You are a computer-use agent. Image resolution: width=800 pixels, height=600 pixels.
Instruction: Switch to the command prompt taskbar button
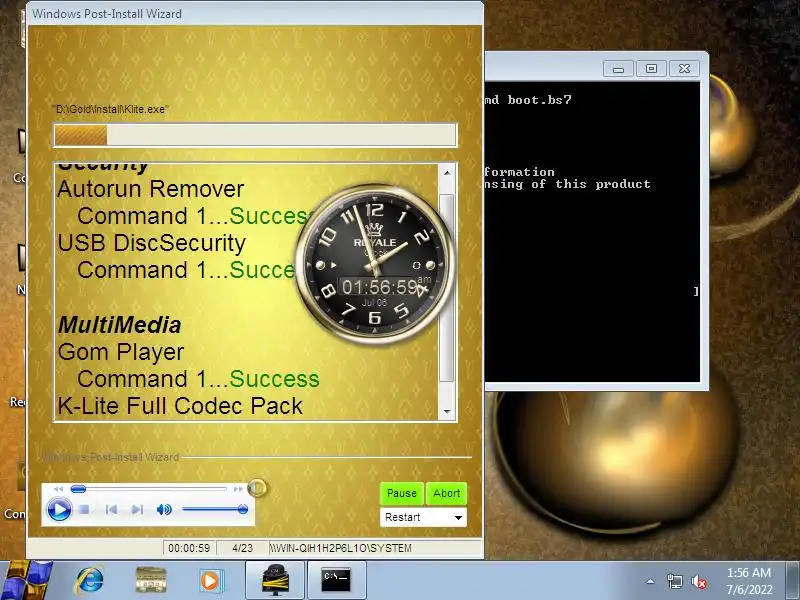[337, 580]
